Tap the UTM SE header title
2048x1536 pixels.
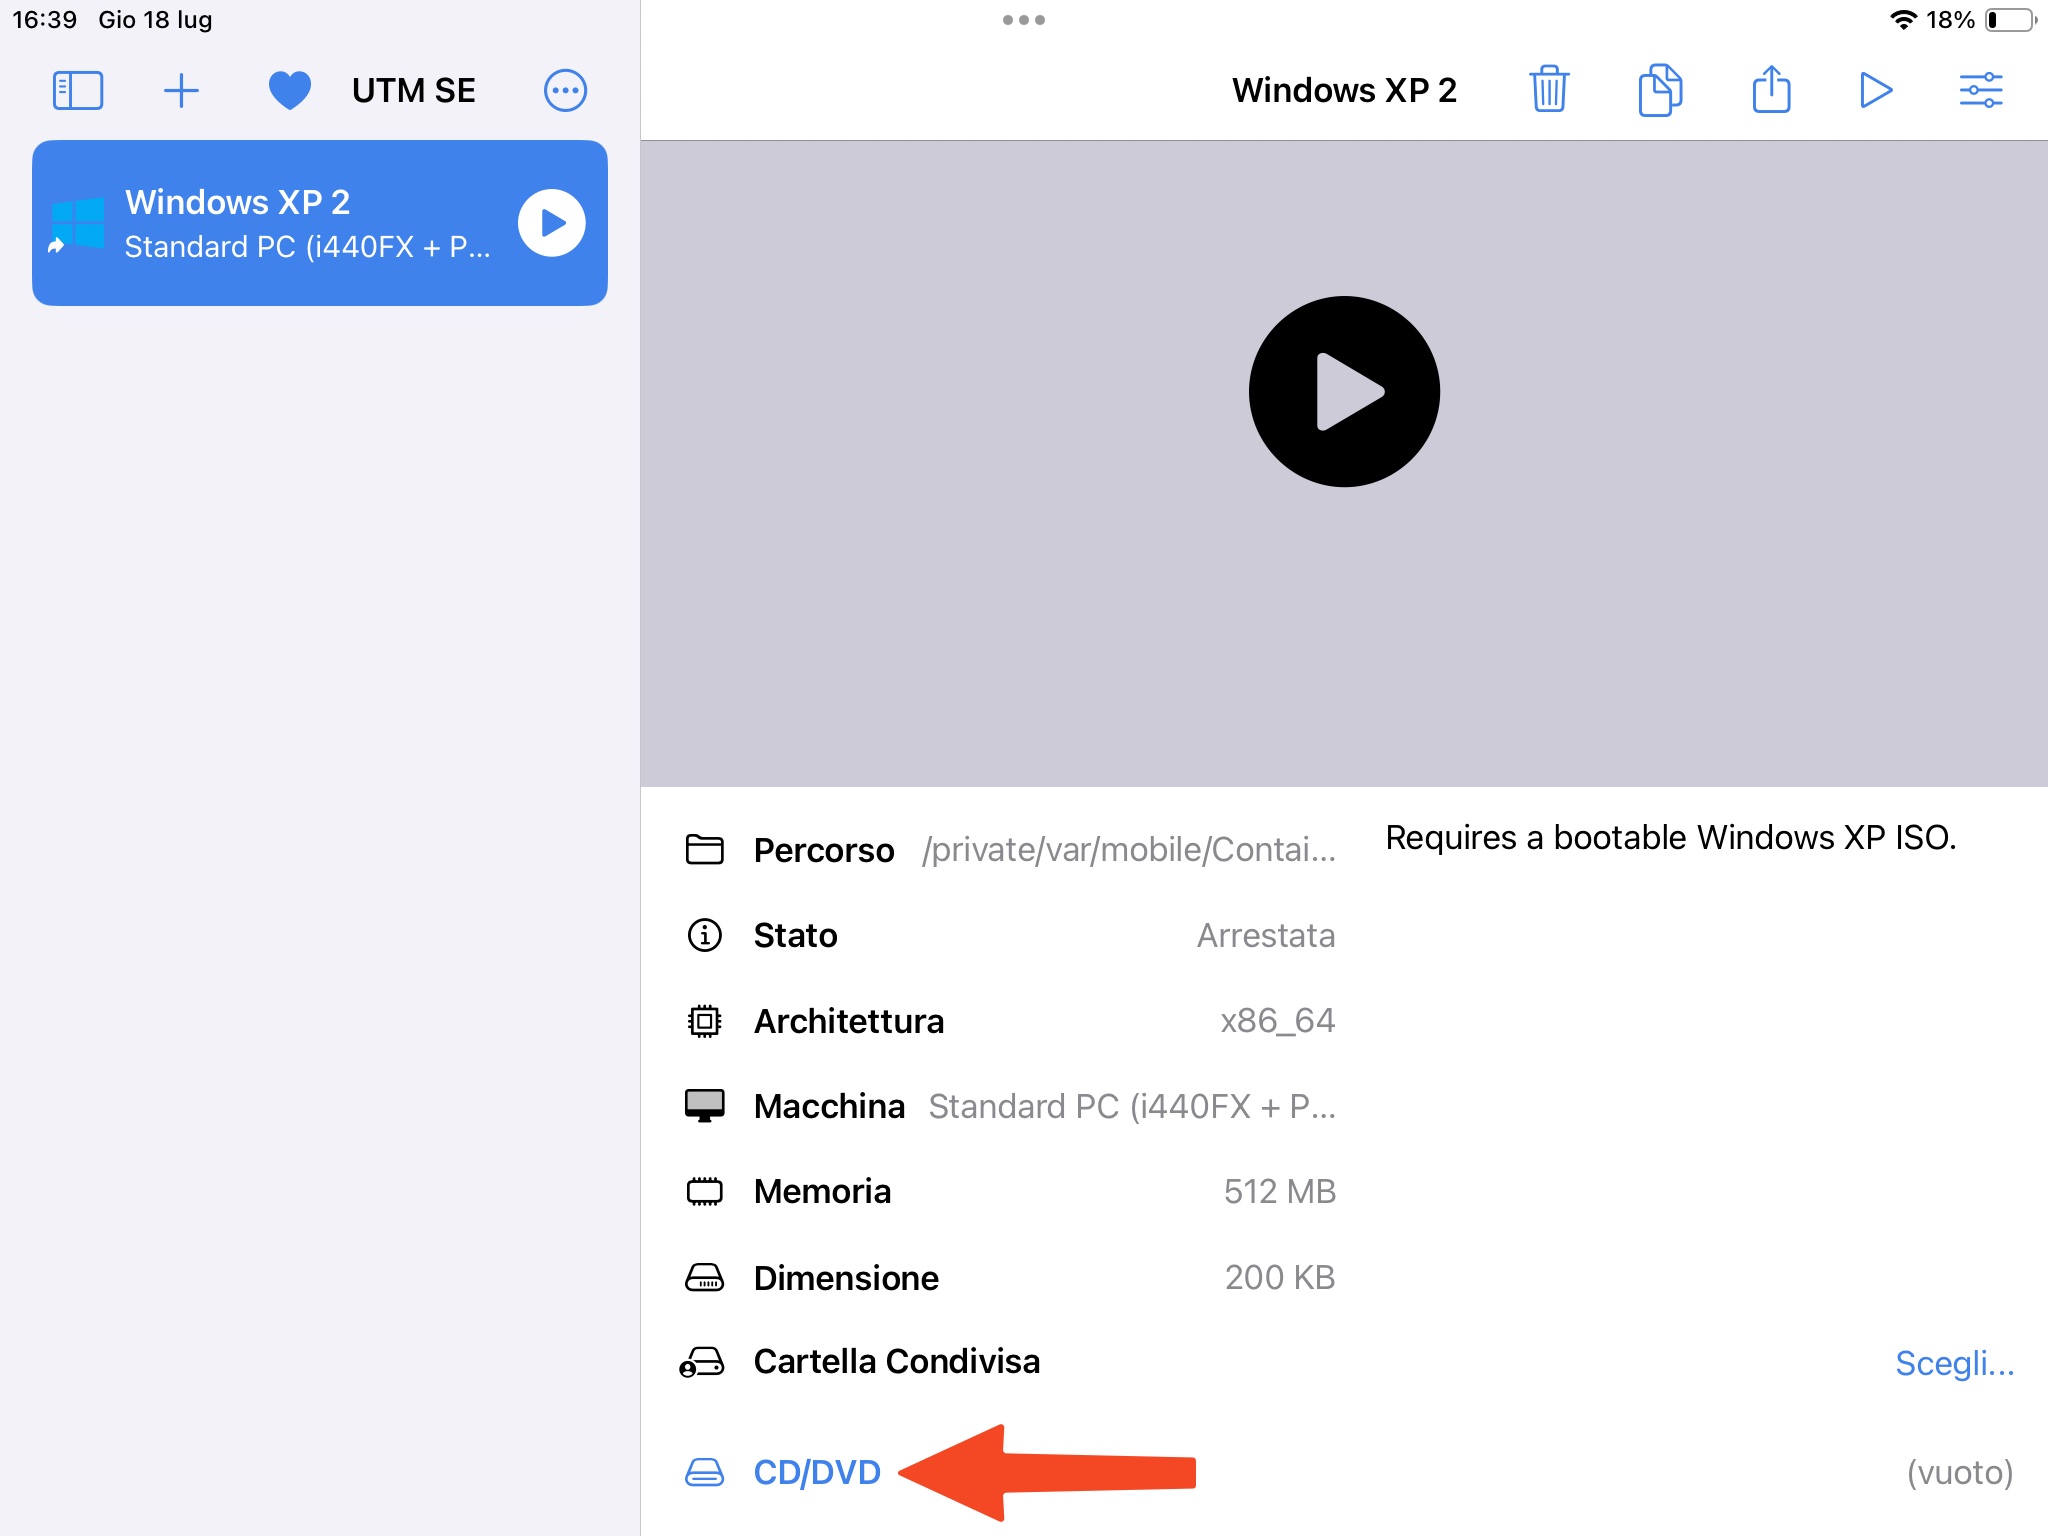coord(414,90)
